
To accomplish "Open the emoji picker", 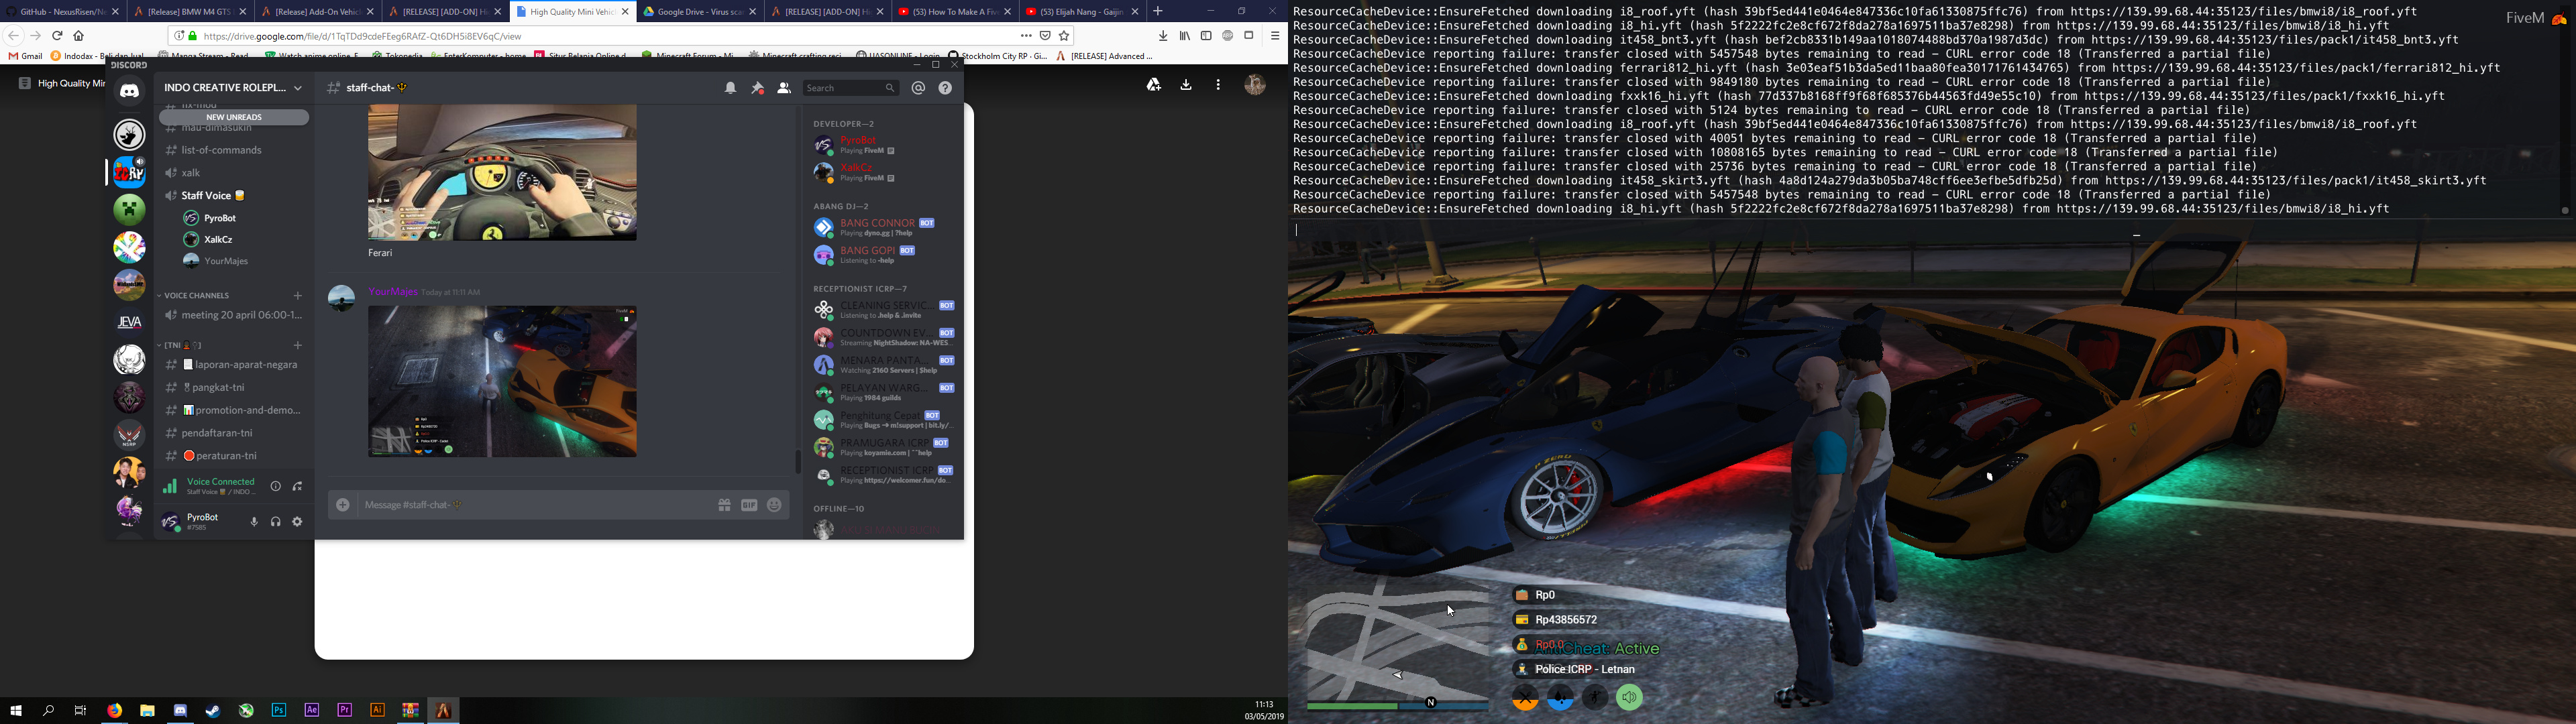I will (x=774, y=505).
